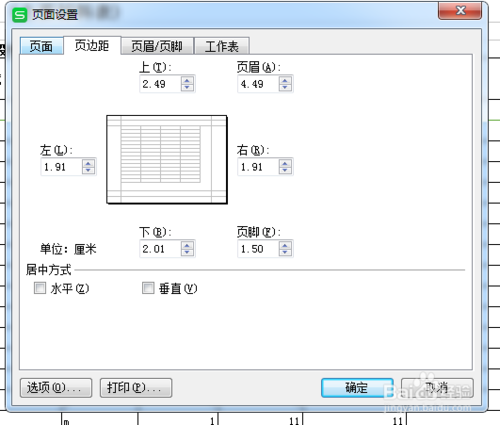The image size is (500, 425).
Task: Click the bottom margin field showing 2.01
Action: [160, 249]
